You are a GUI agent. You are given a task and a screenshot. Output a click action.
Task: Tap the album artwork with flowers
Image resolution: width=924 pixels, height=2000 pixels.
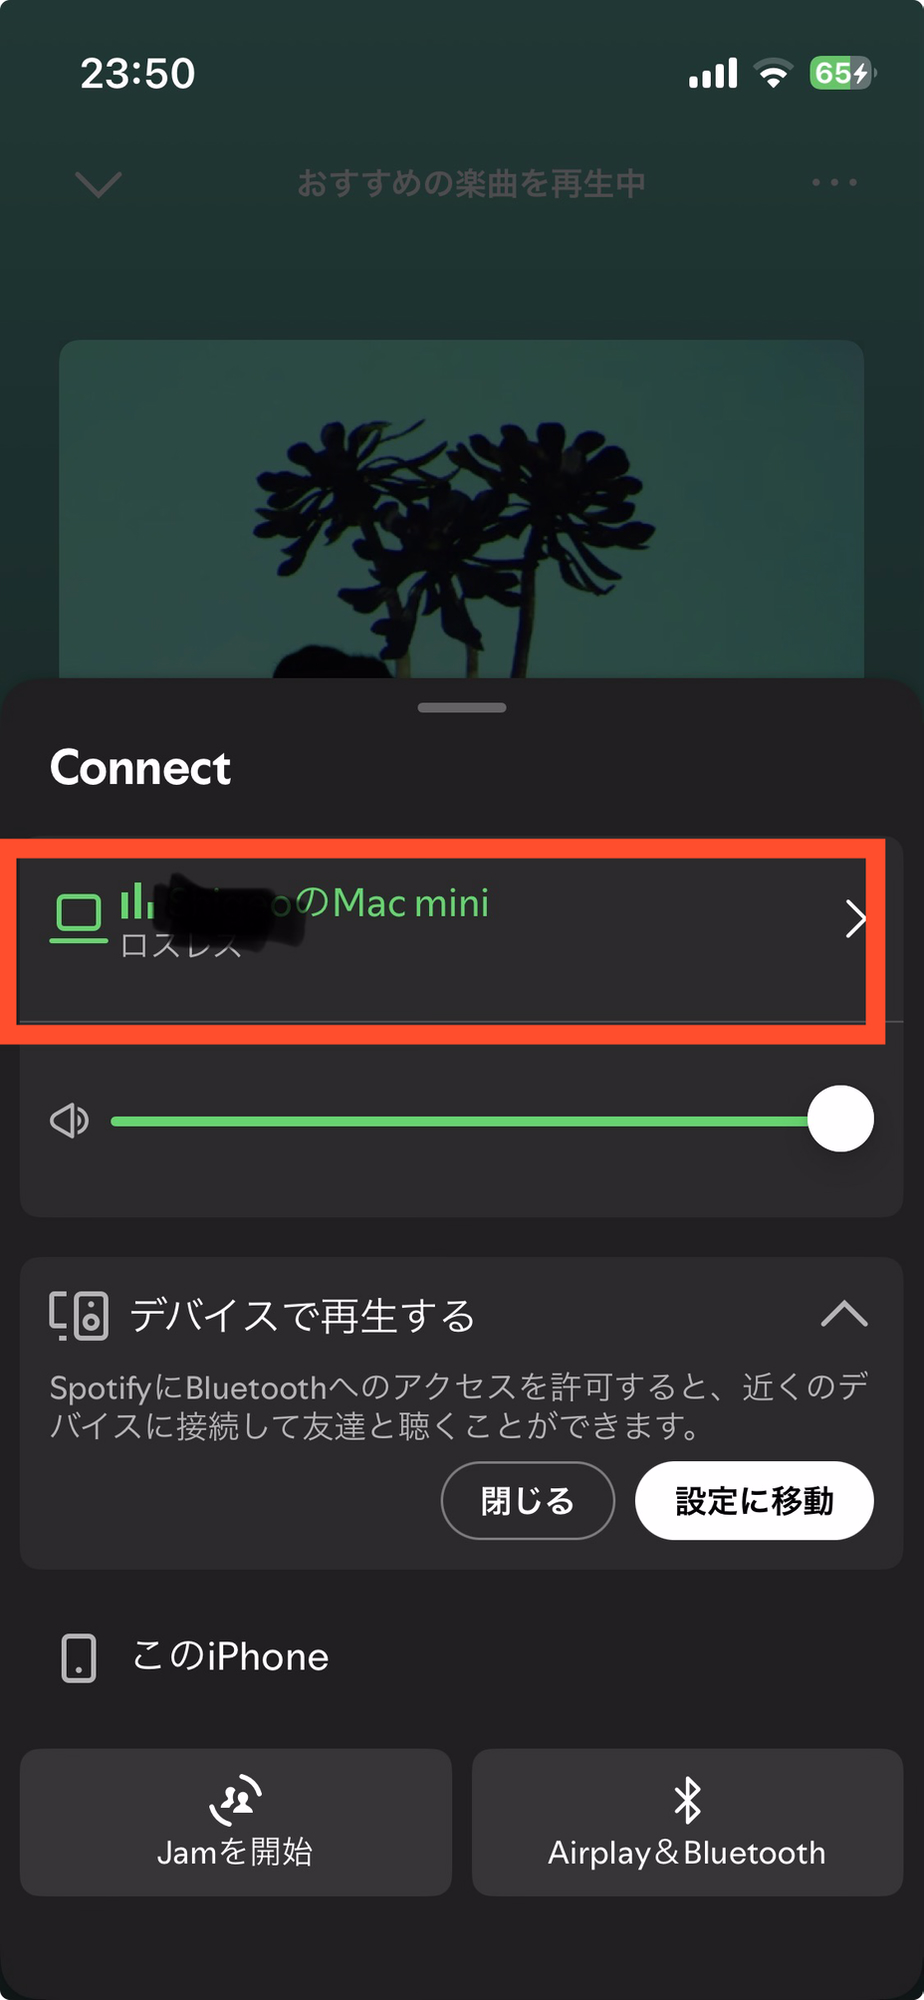(461, 509)
